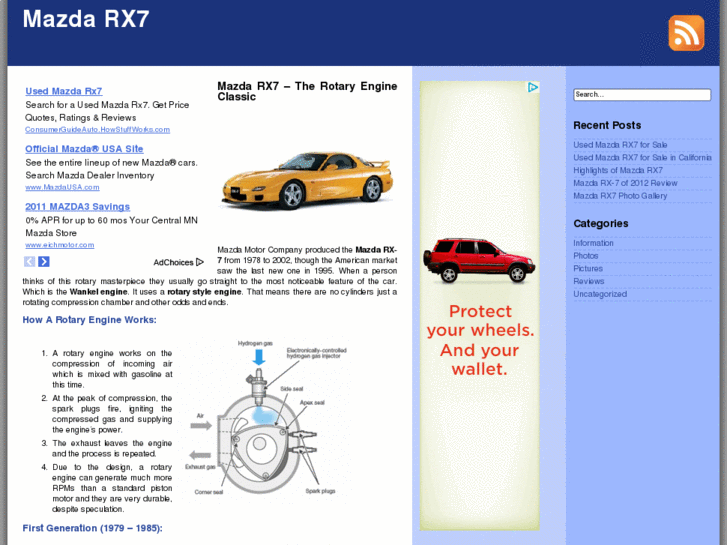Open the AdChoices label under text ads

click(x=179, y=263)
